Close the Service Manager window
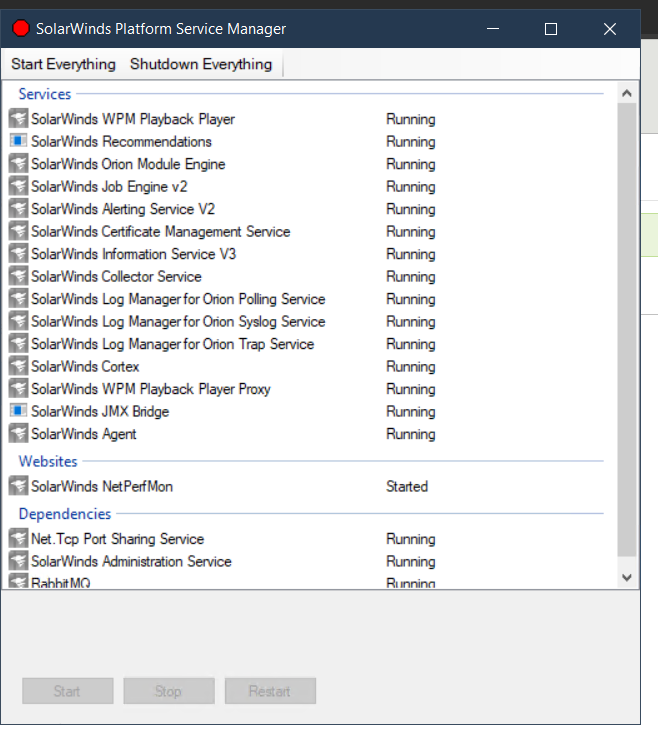This screenshot has width=658, height=734. [609, 29]
